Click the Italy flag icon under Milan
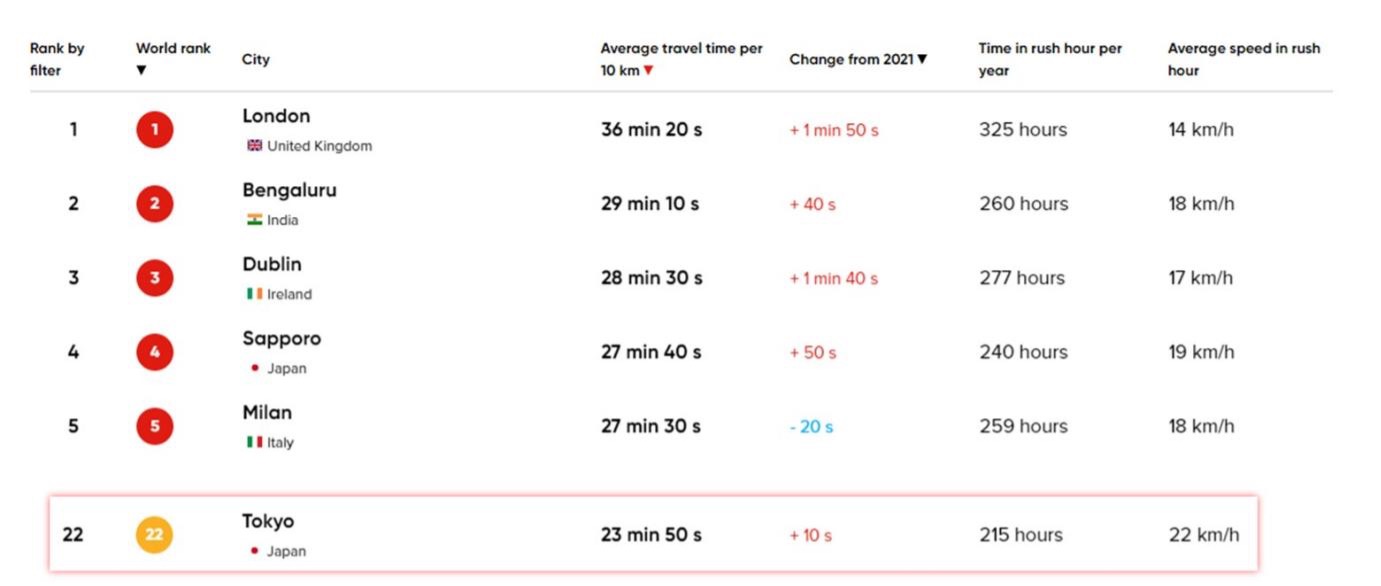The width and height of the screenshot is (1381, 586). 255,442
